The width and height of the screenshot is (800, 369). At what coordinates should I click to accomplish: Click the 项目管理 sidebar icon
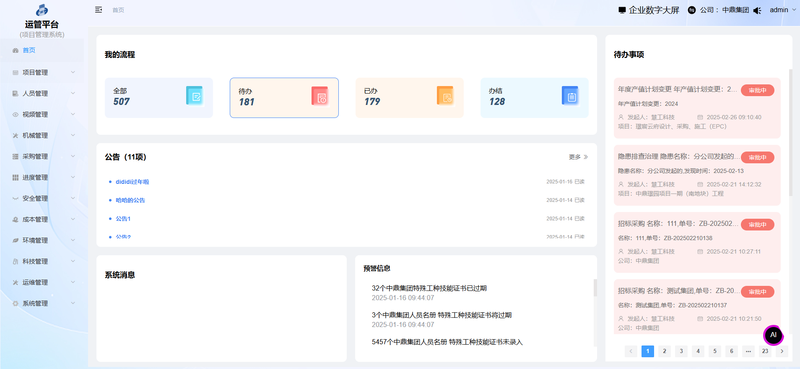coord(15,72)
